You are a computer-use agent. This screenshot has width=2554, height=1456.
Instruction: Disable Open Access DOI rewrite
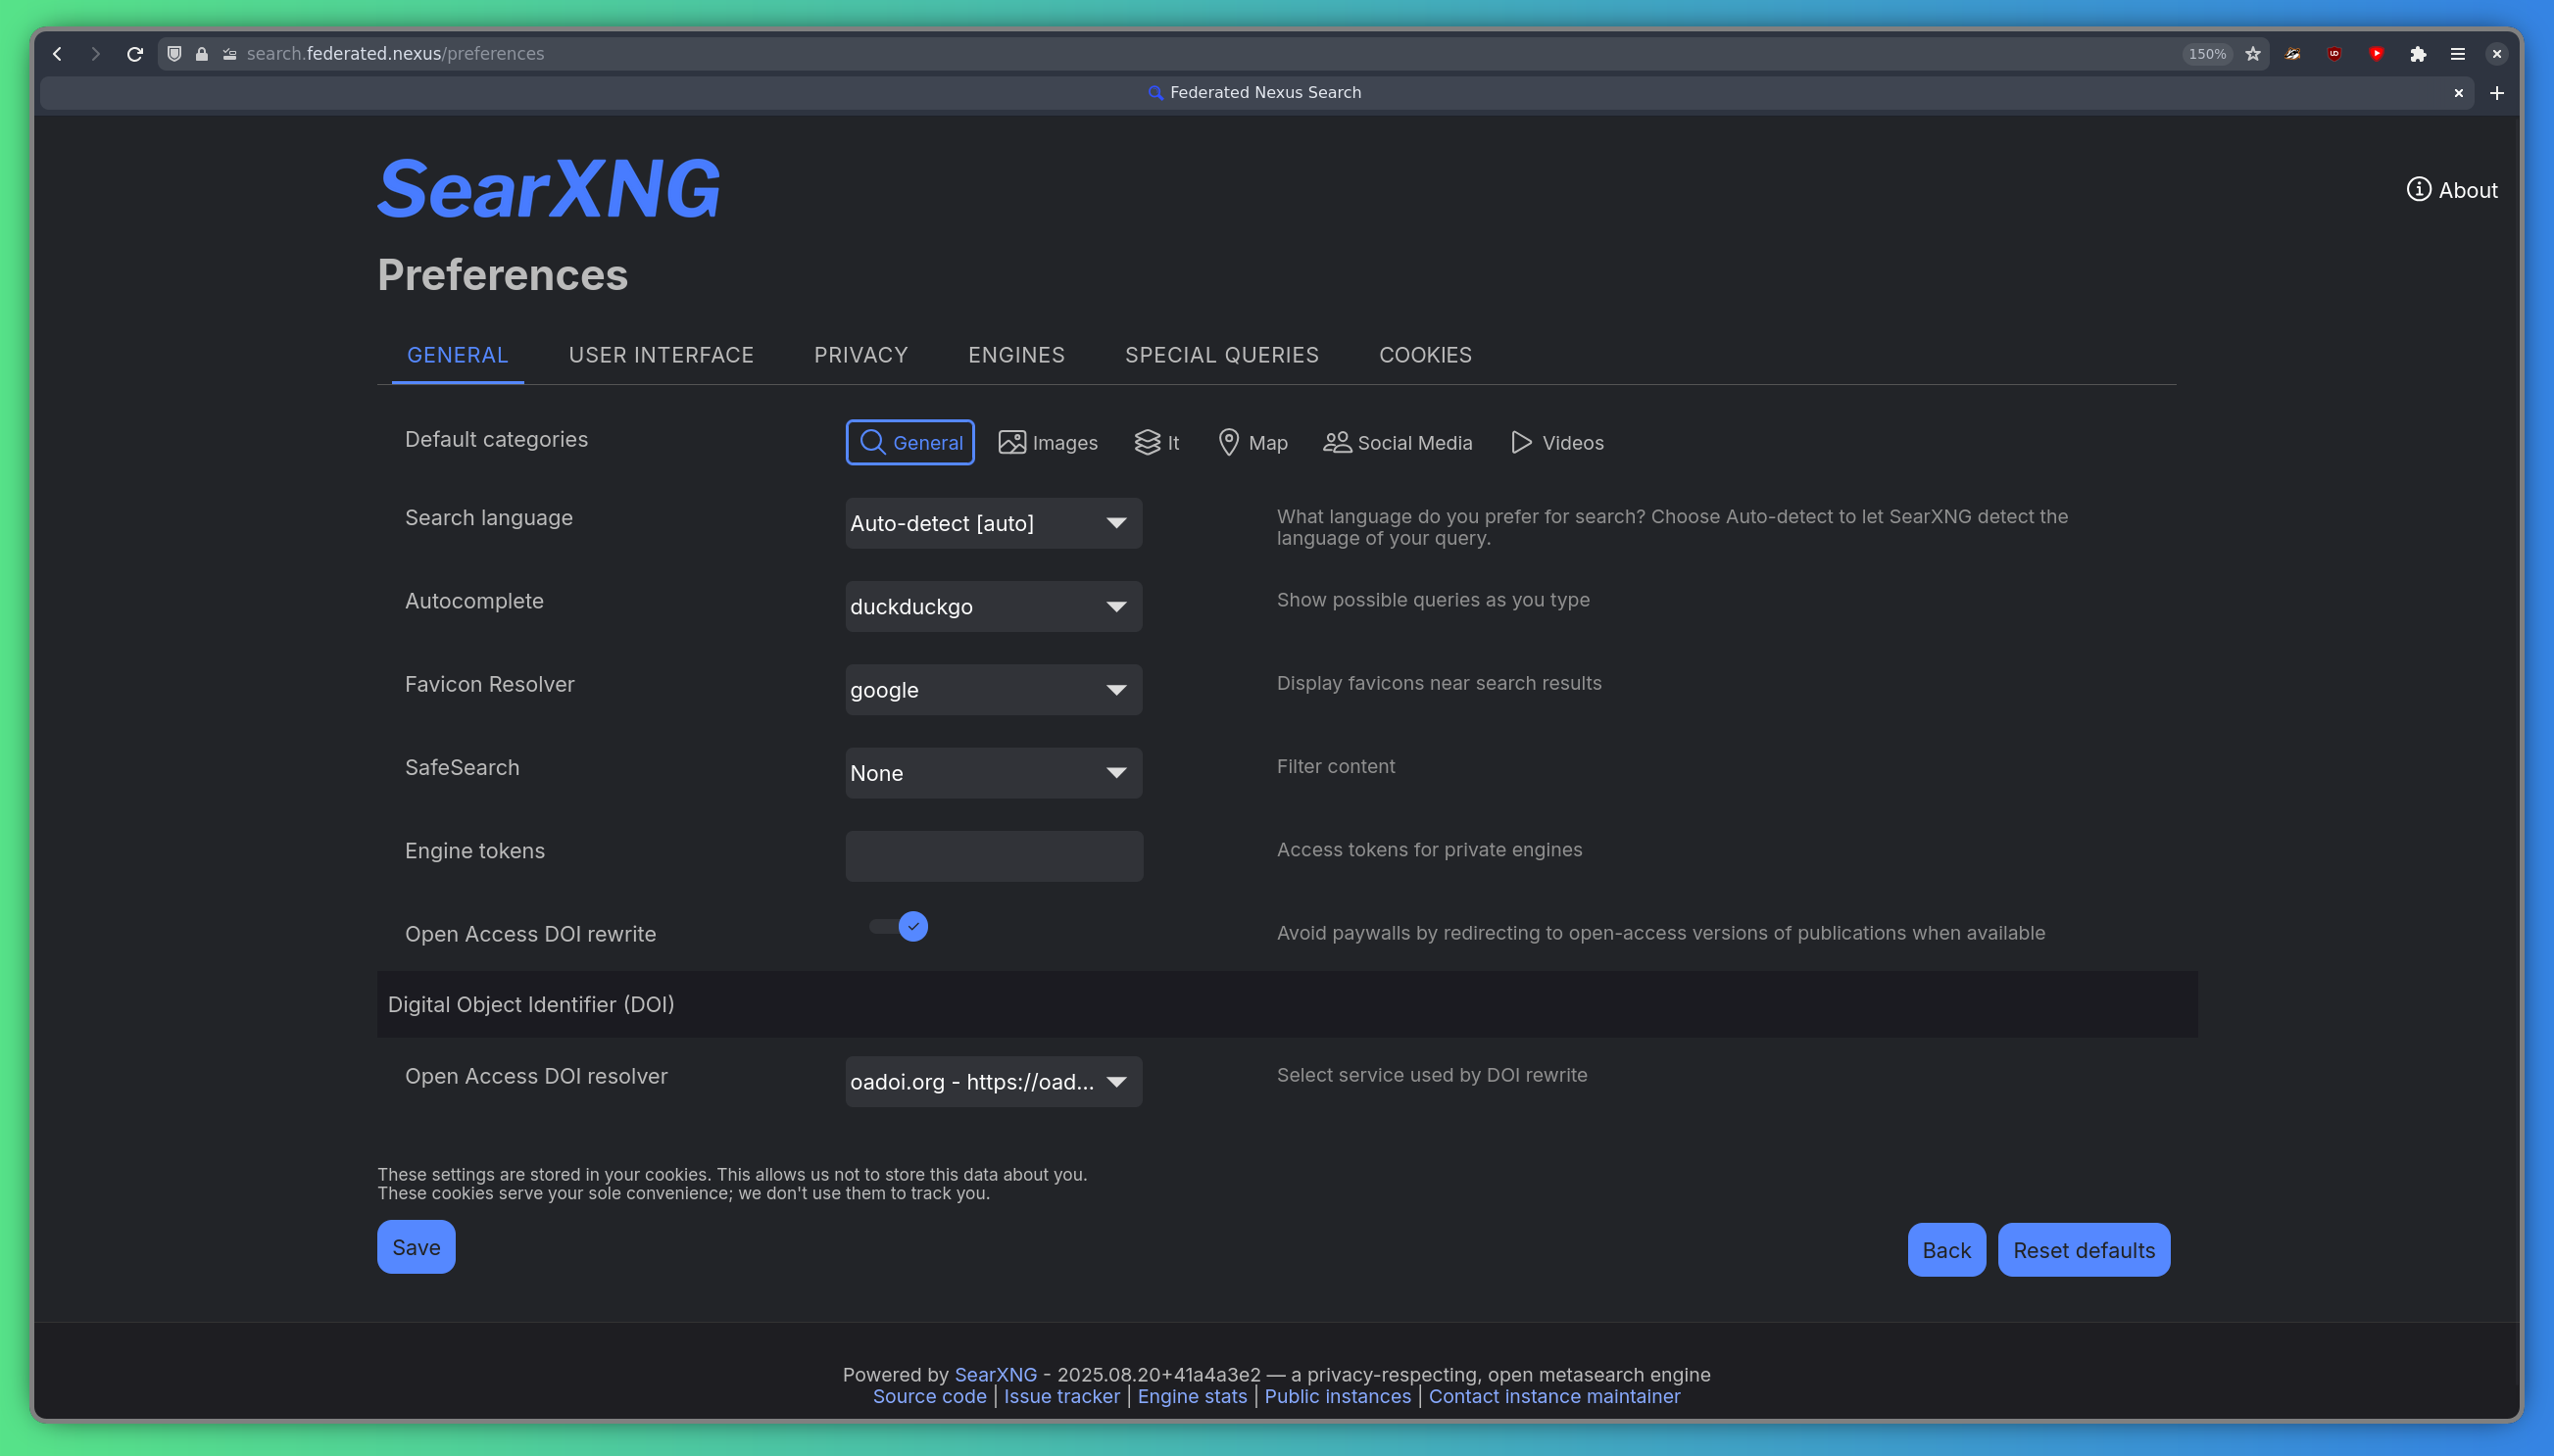(x=896, y=926)
